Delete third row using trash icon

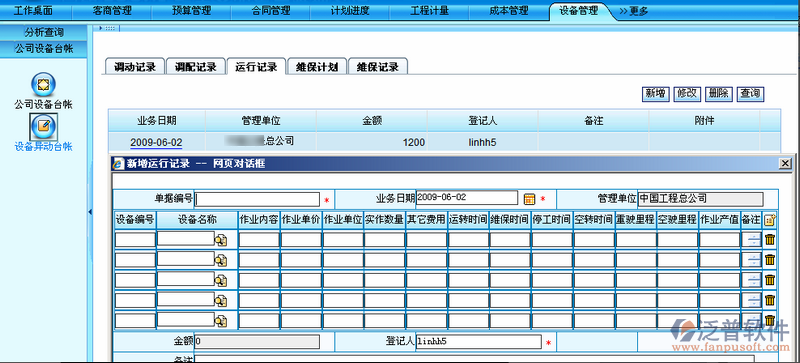pyautogui.click(x=770, y=279)
